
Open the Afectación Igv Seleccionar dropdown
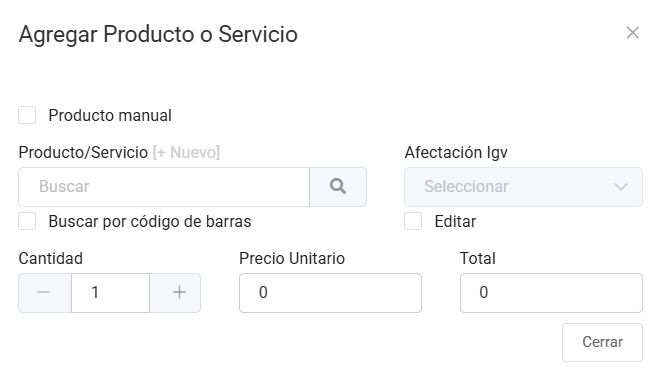523,187
